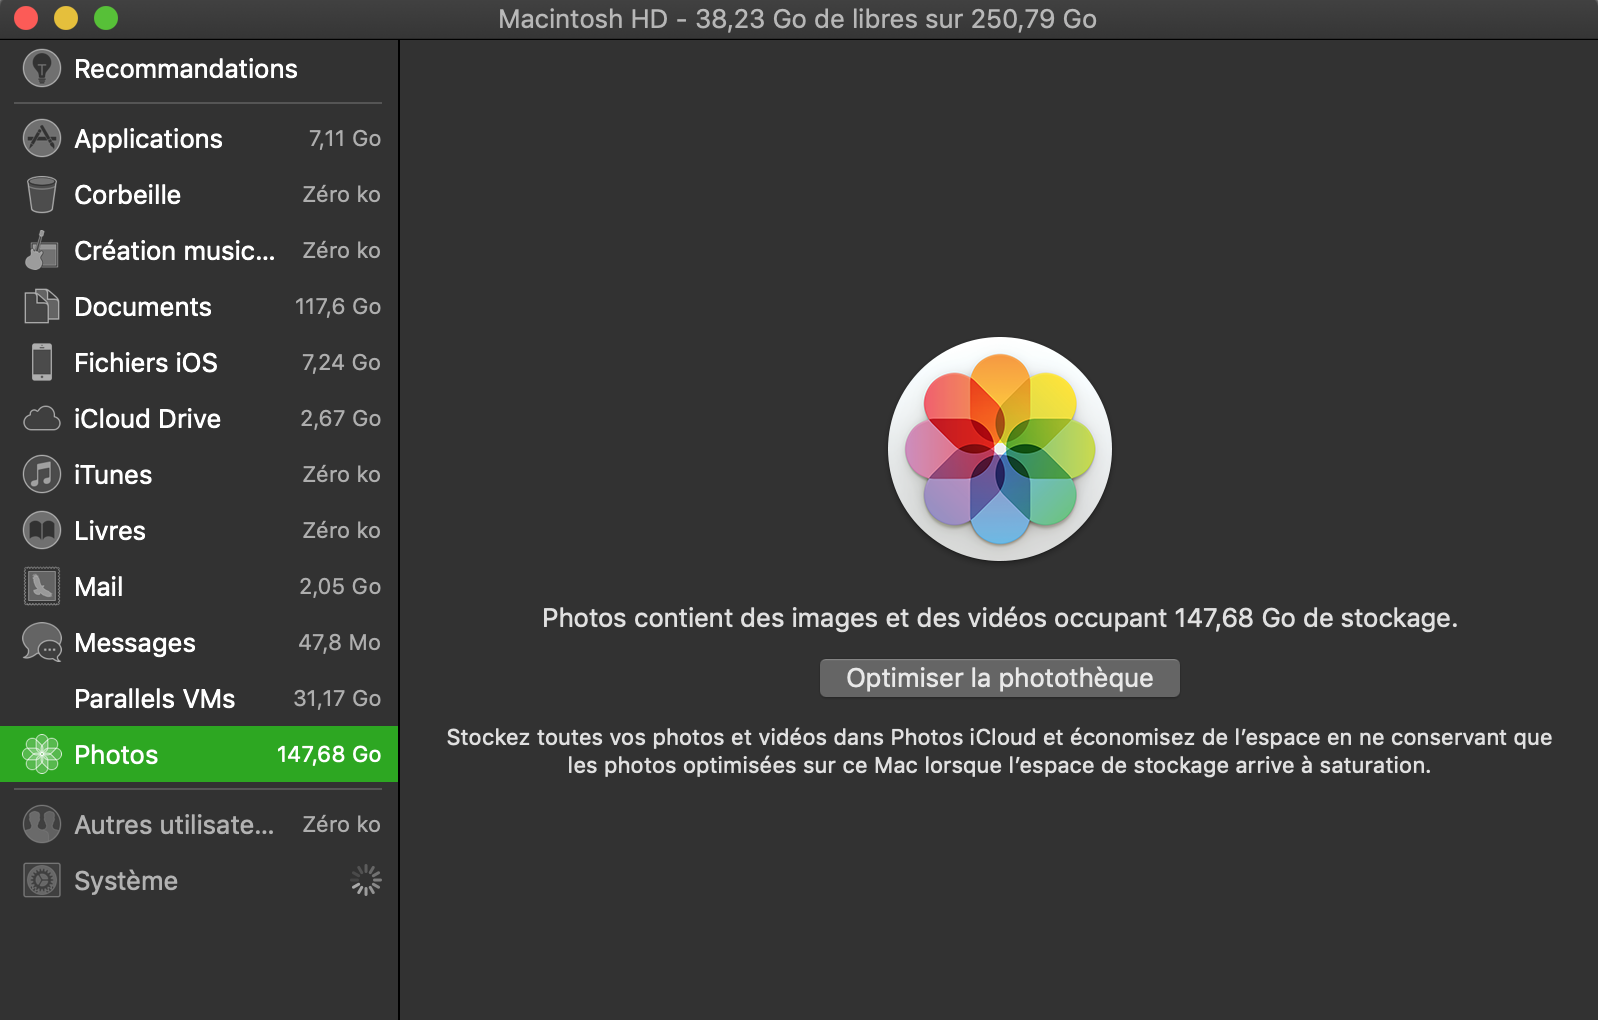Click the Corbeille label

click(128, 194)
